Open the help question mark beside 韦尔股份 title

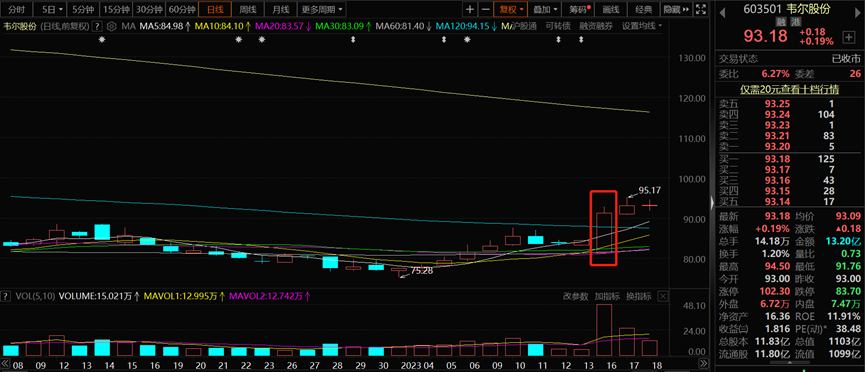(97, 26)
